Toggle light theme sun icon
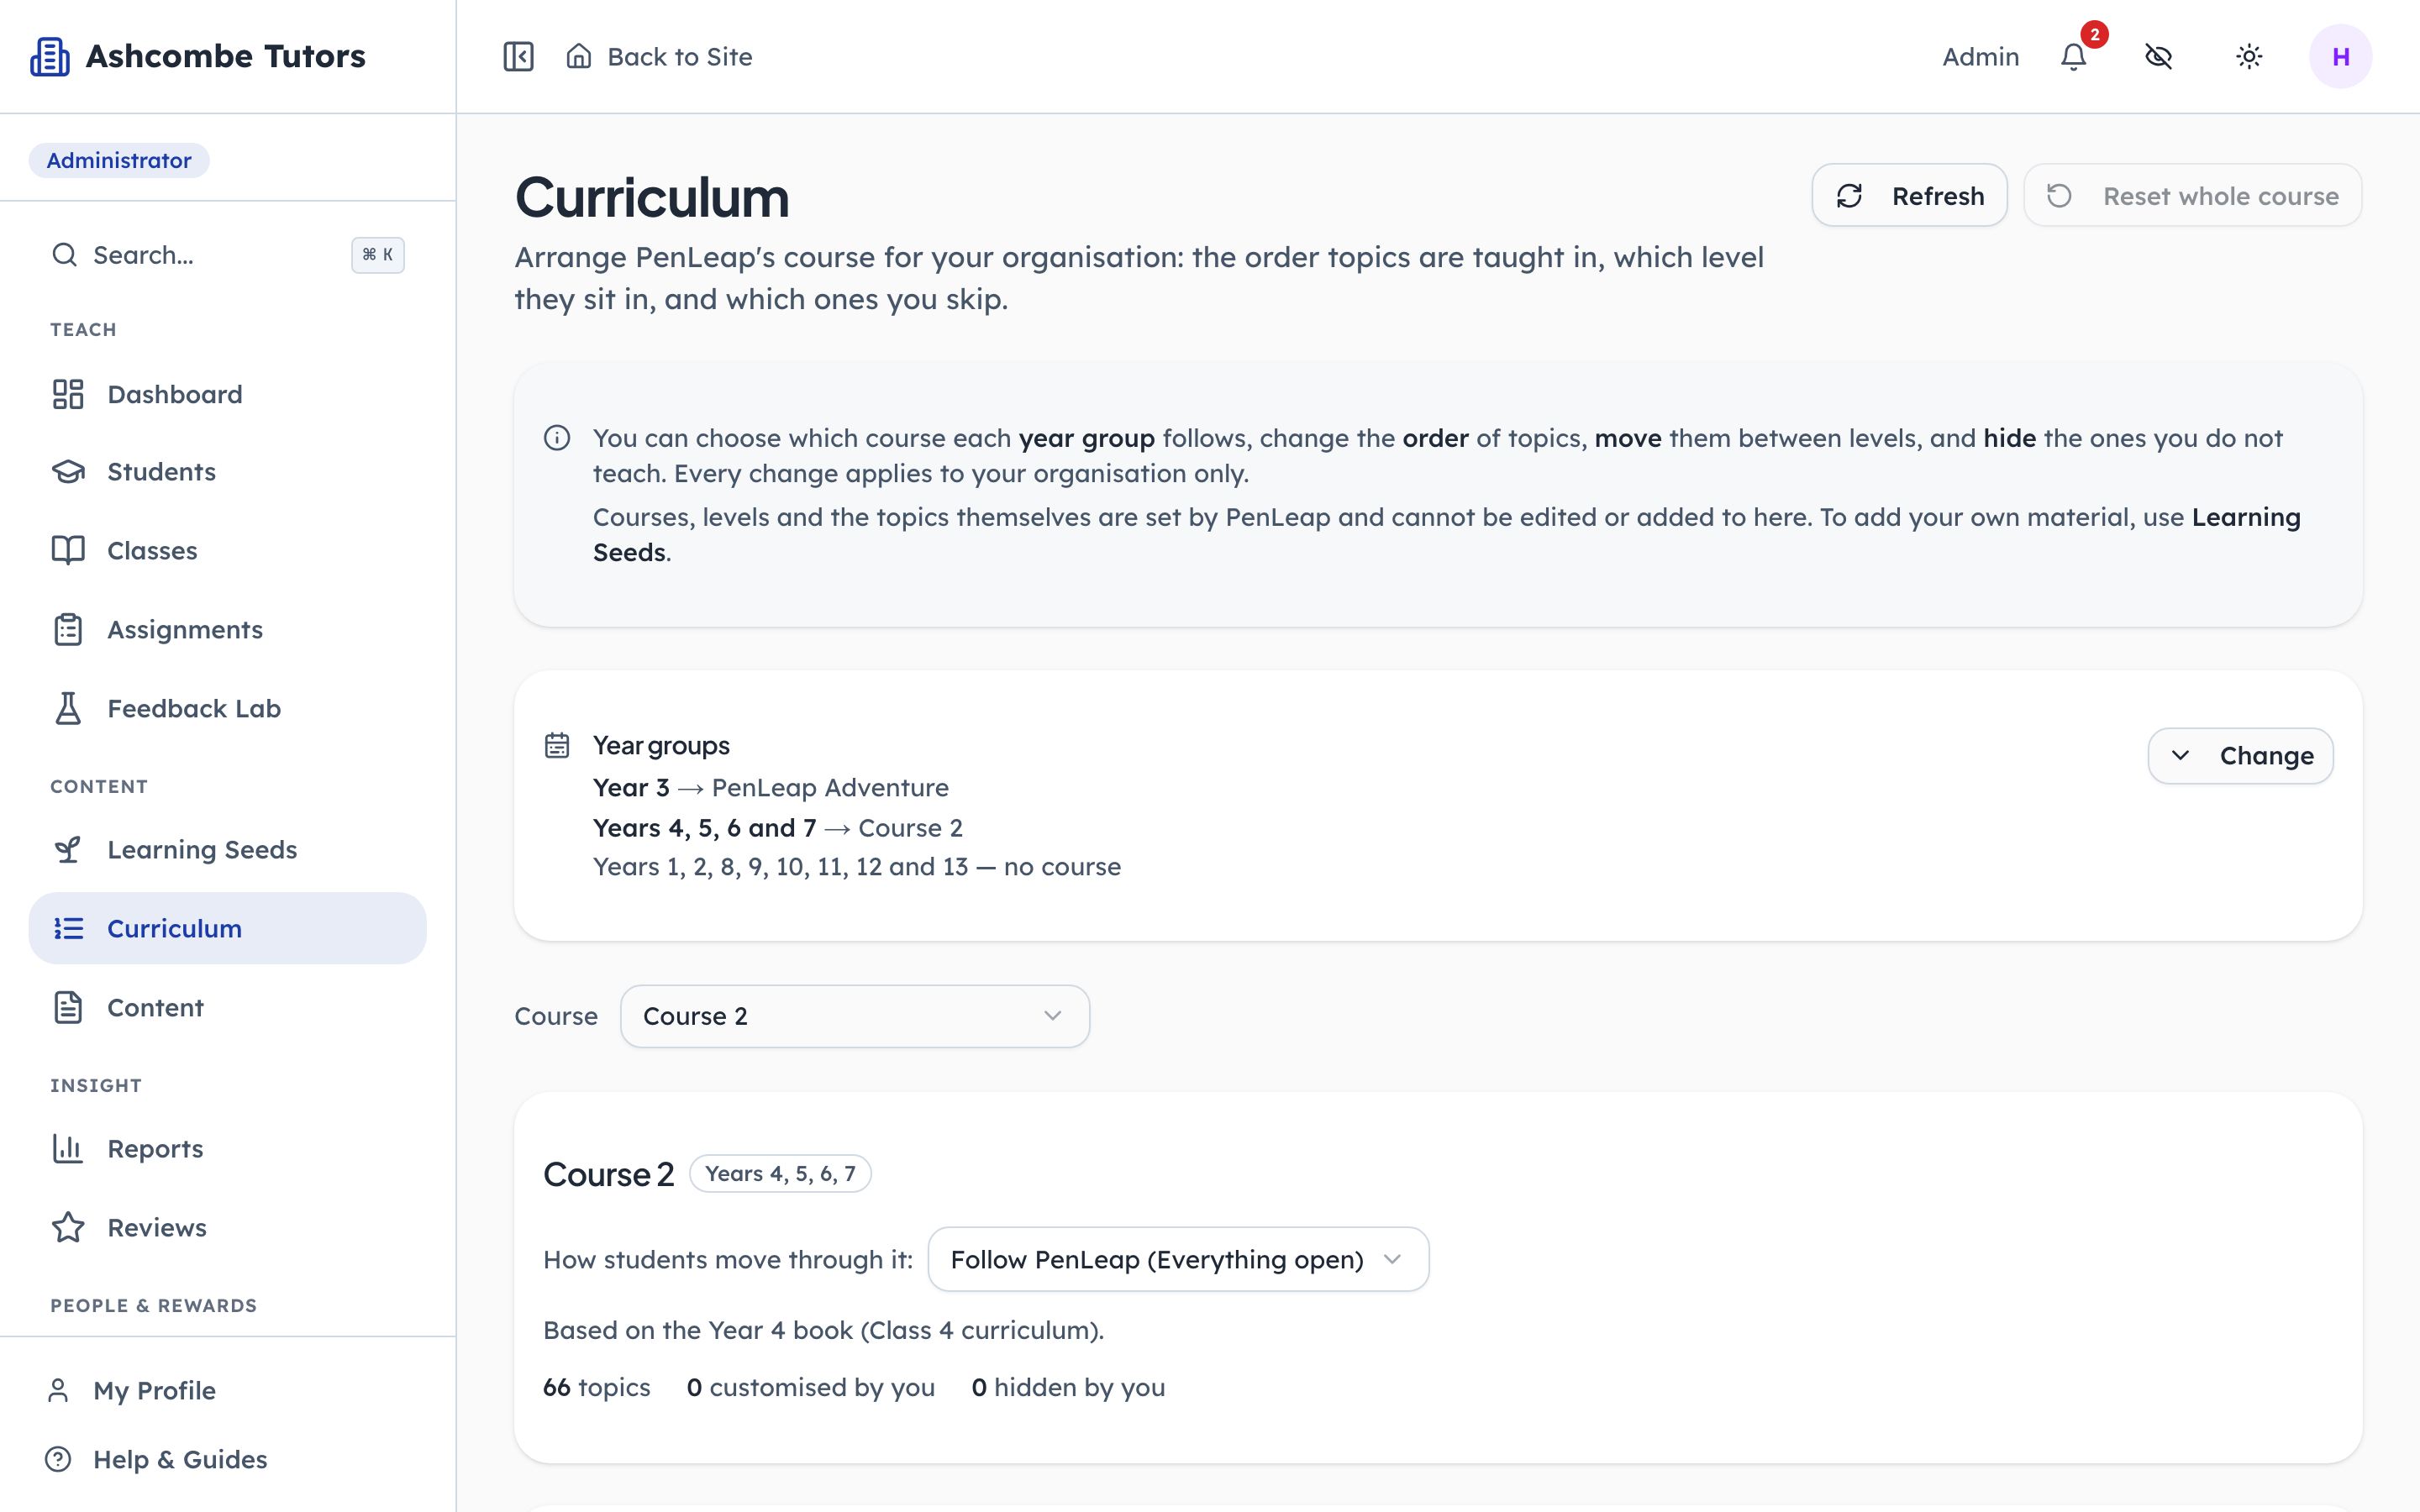The height and width of the screenshot is (1512, 2420). coord(2249,56)
